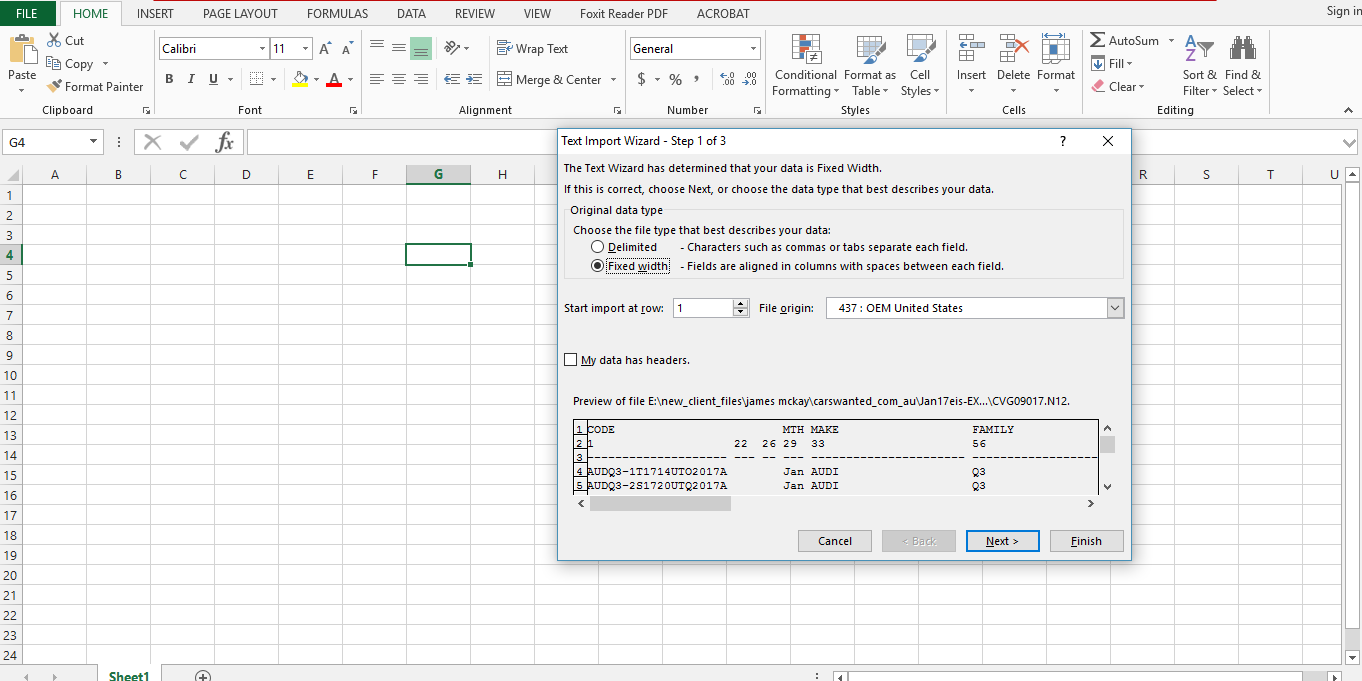The image size is (1362, 681).
Task: Open the File origin dropdown
Action: coord(1114,307)
